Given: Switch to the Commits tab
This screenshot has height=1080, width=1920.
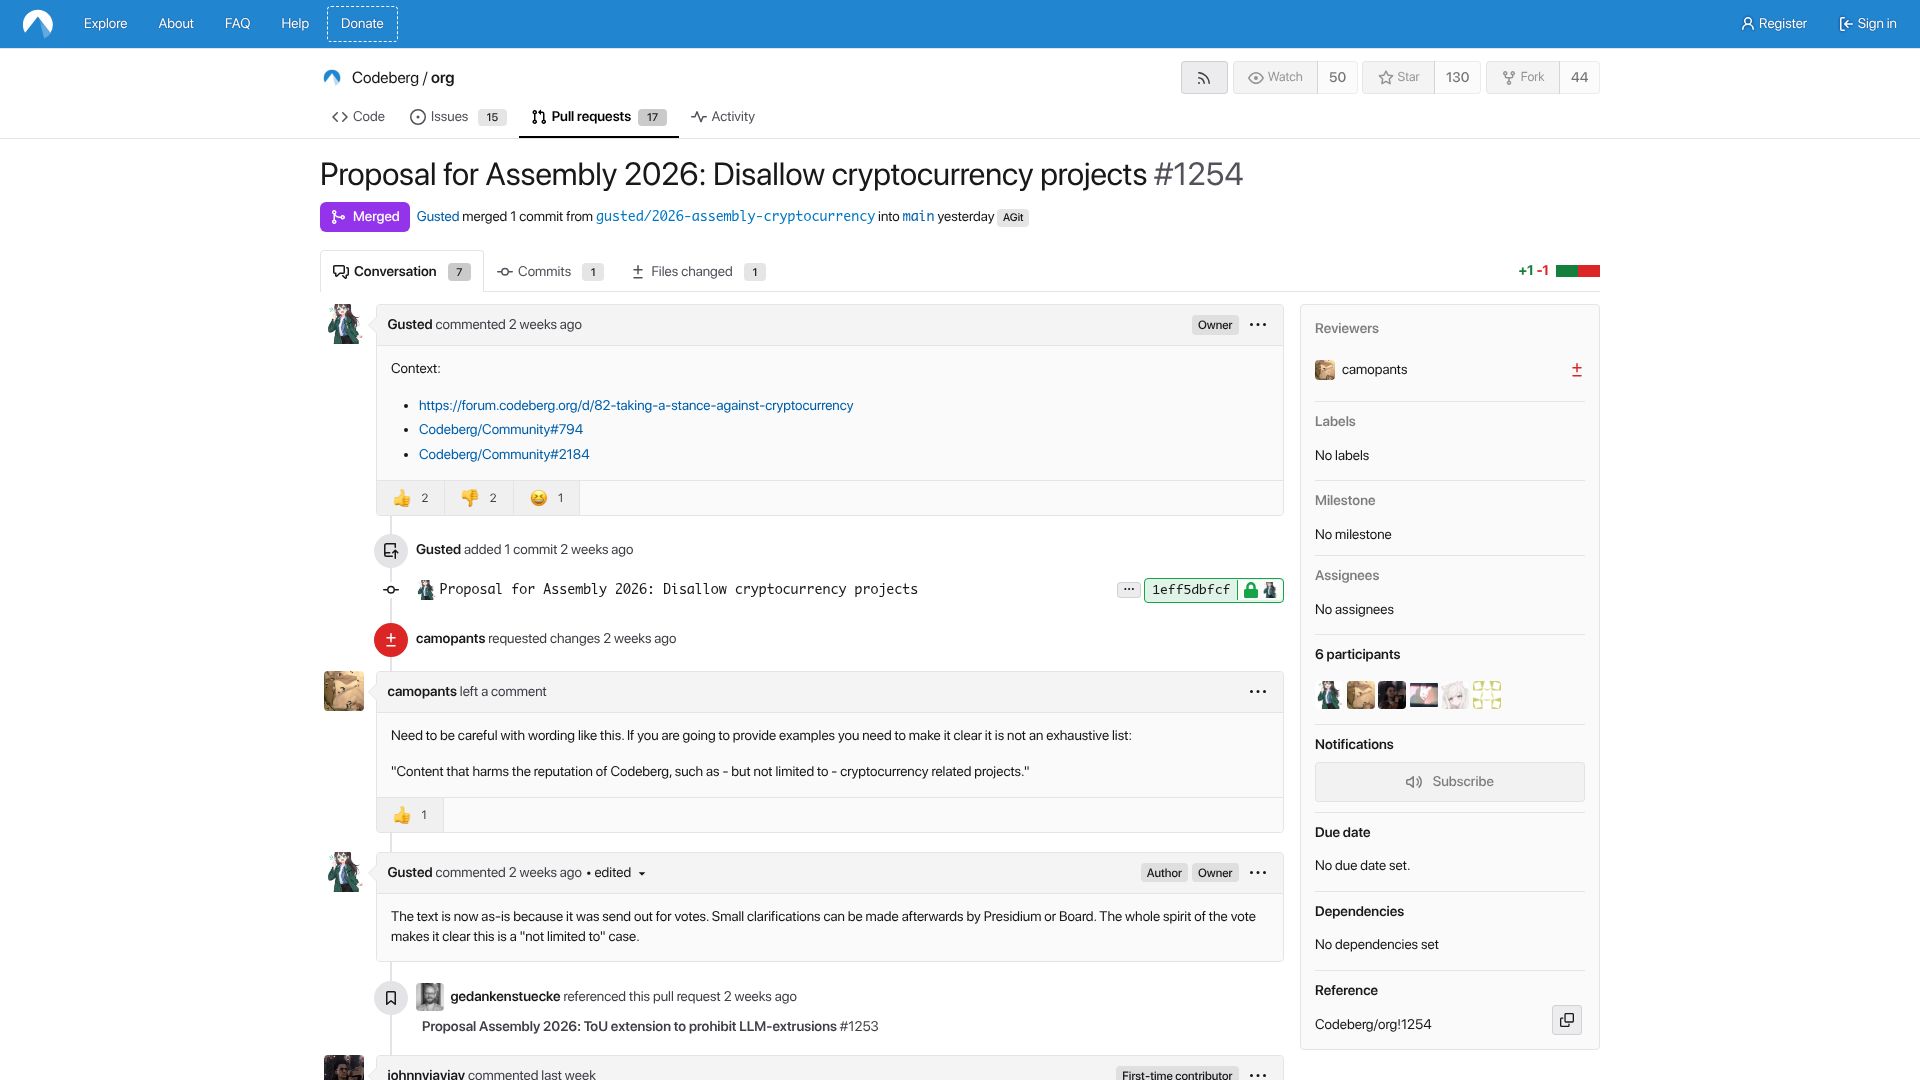Looking at the screenshot, I should coord(550,272).
